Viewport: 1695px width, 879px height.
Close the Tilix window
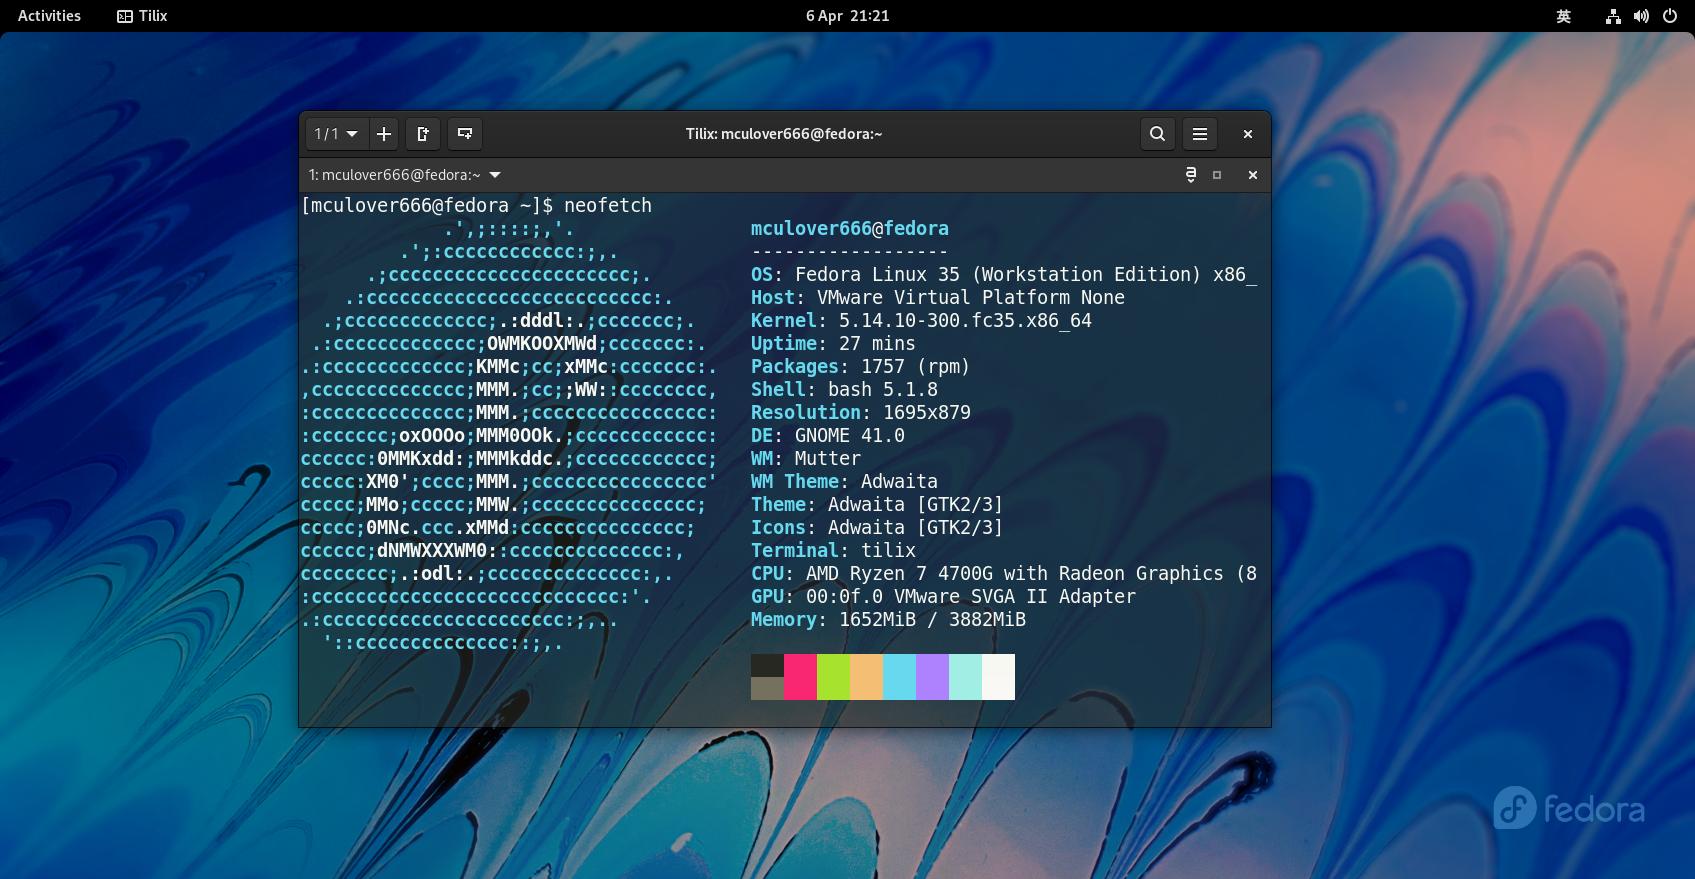point(1248,134)
